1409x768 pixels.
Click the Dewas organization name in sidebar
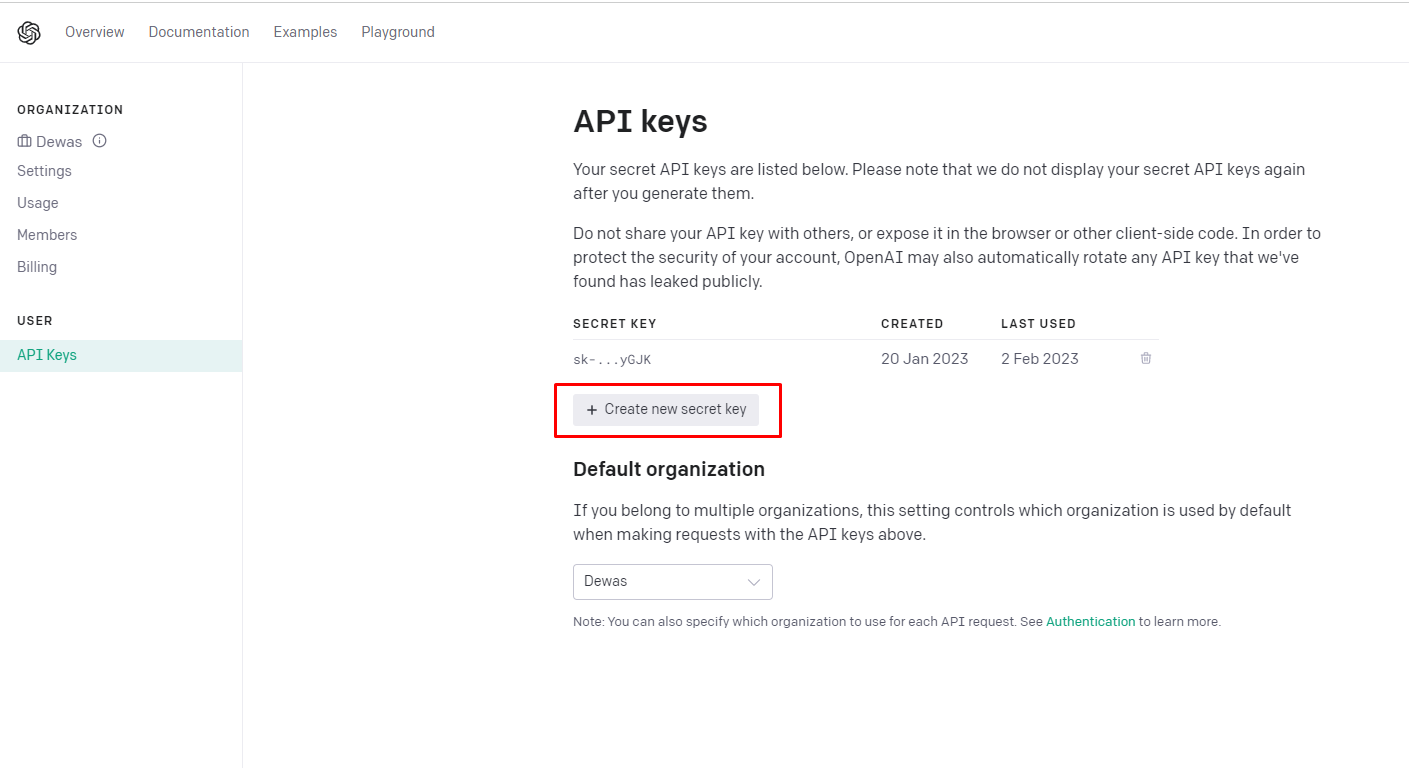pyautogui.click(x=59, y=141)
